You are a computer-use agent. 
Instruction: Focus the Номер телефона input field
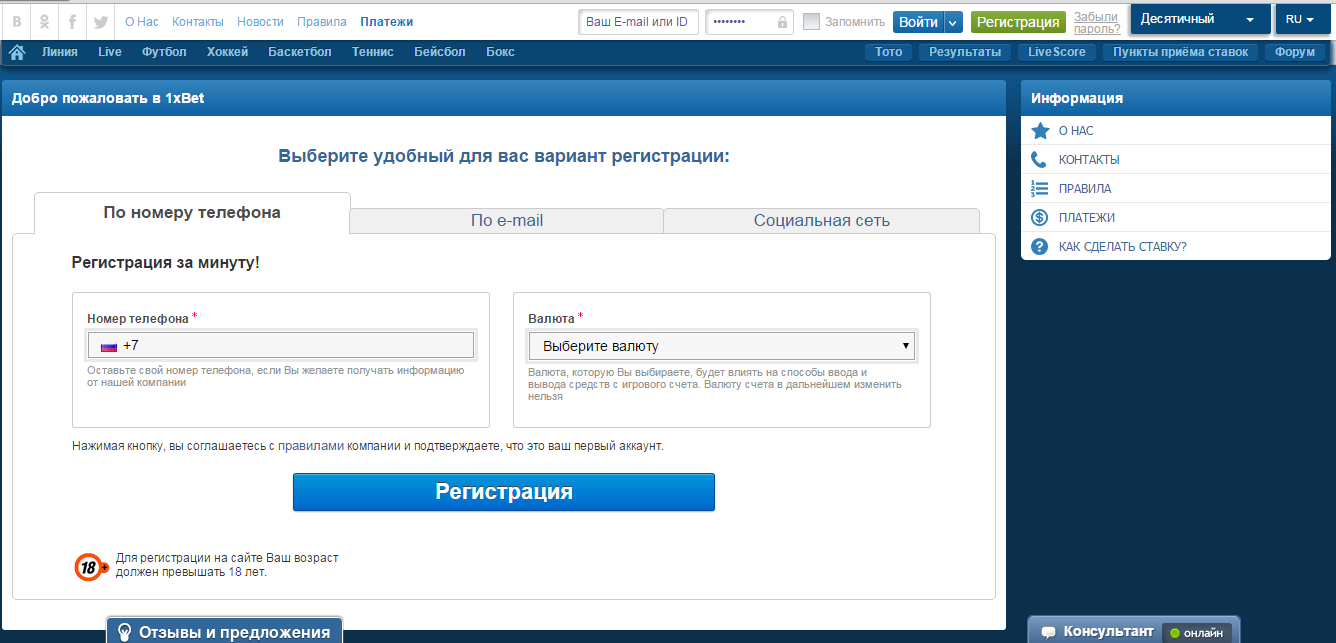point(280,345)
